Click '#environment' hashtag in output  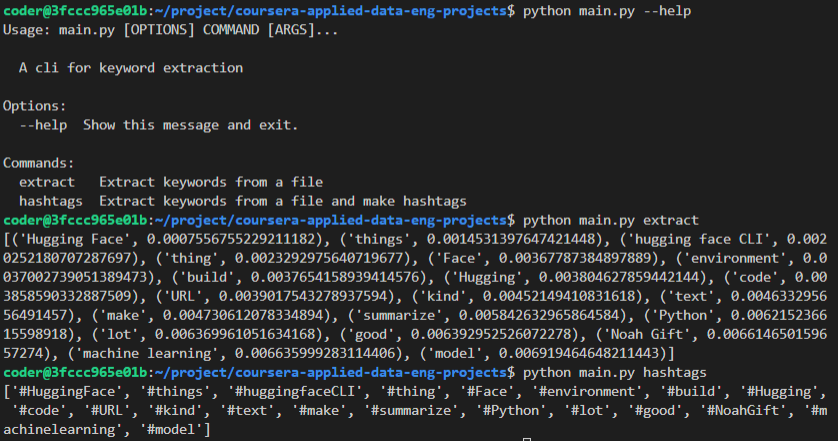click(x=587, y=392)
